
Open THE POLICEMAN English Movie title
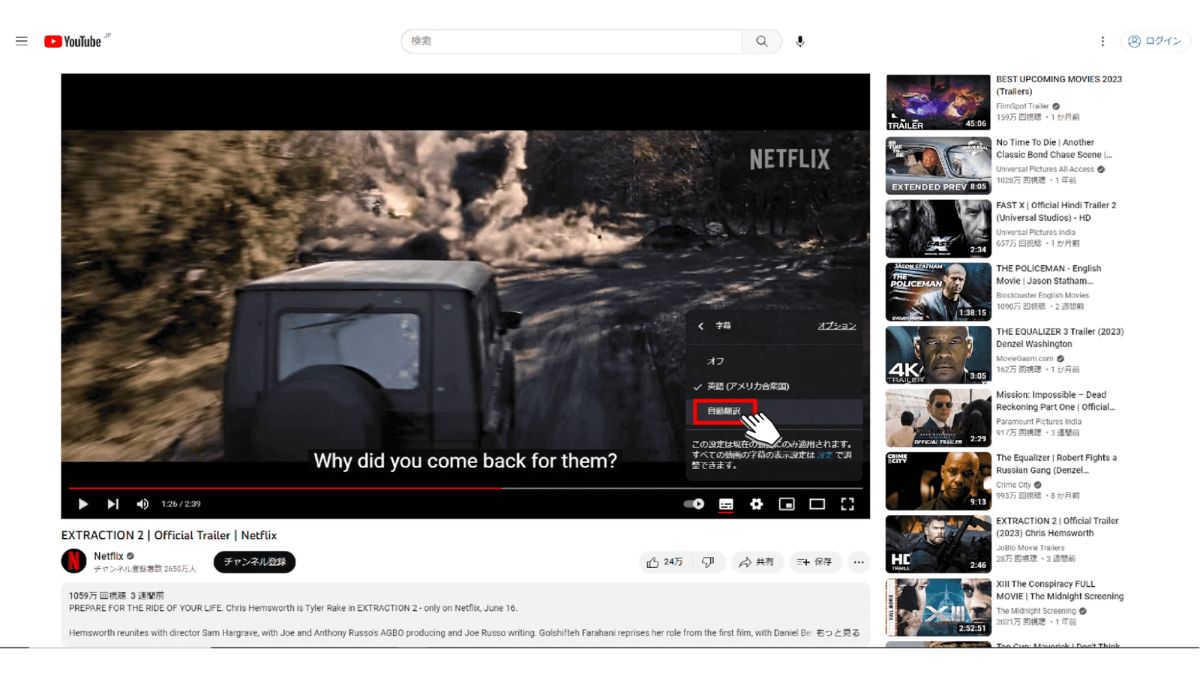pyautogui.click(x=1048, y=275)
